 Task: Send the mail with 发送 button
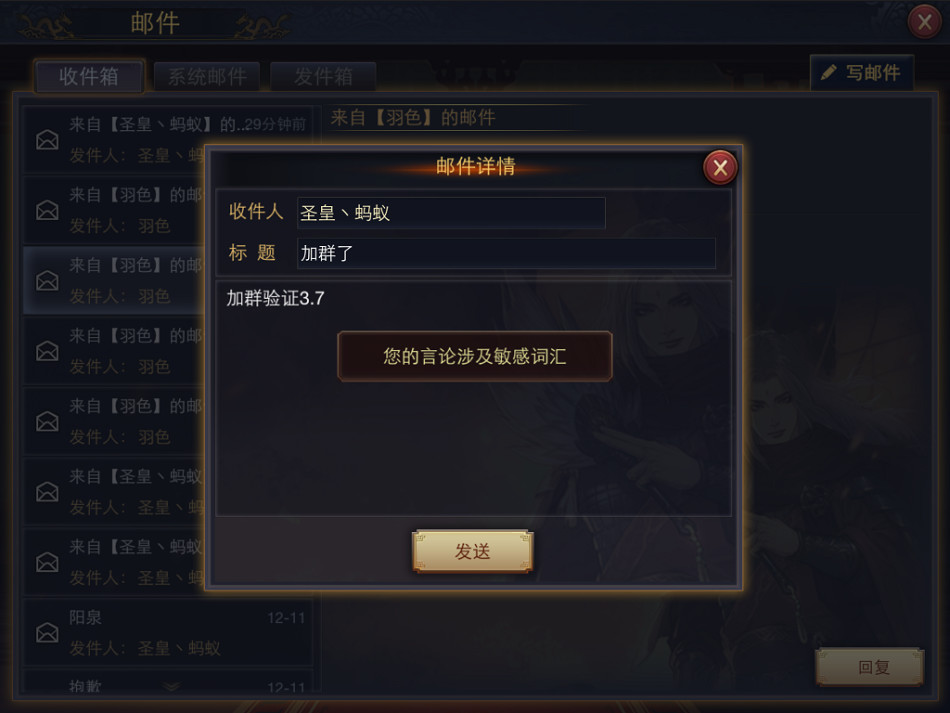coord(473,551)
